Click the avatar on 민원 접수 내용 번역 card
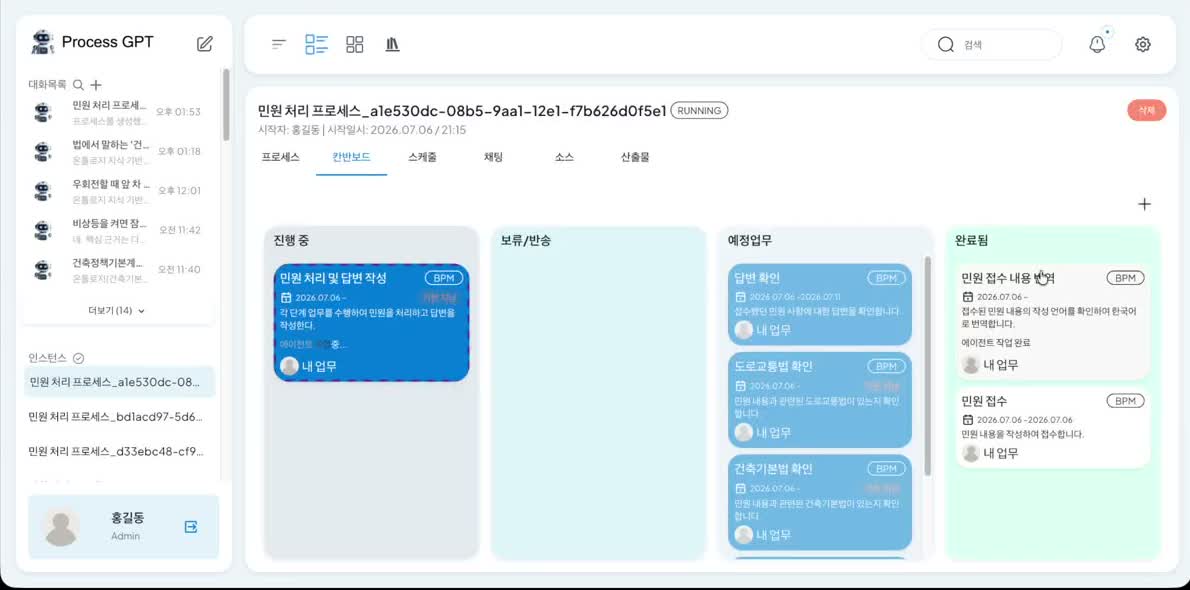 (971, 364)
